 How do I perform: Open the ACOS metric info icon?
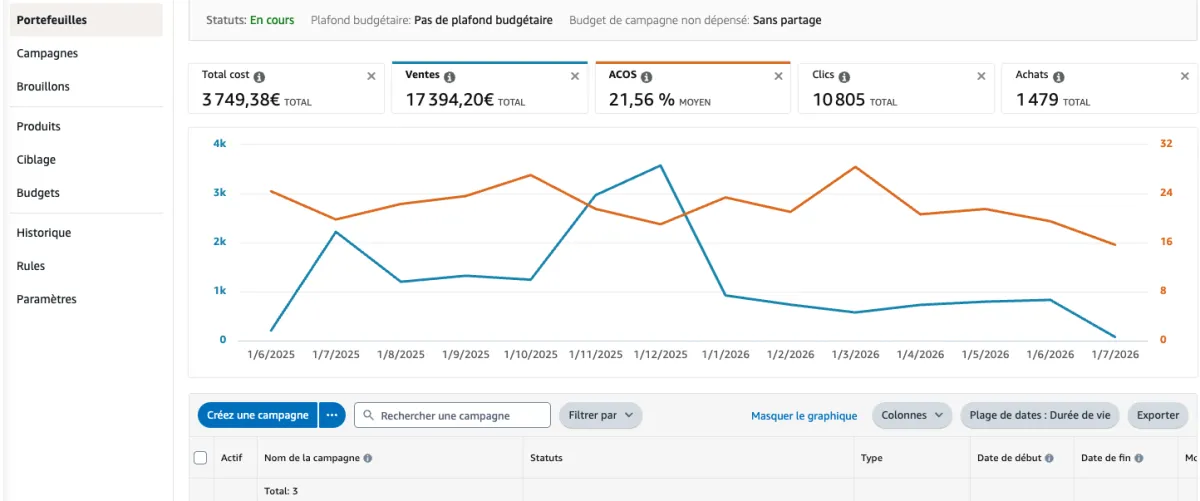click(646, 76)
